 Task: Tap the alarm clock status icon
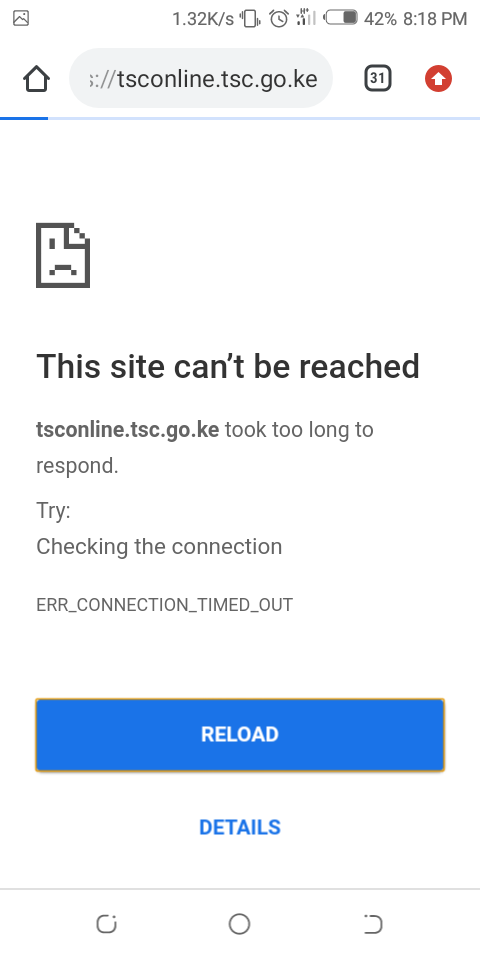(x=279, y=18)
